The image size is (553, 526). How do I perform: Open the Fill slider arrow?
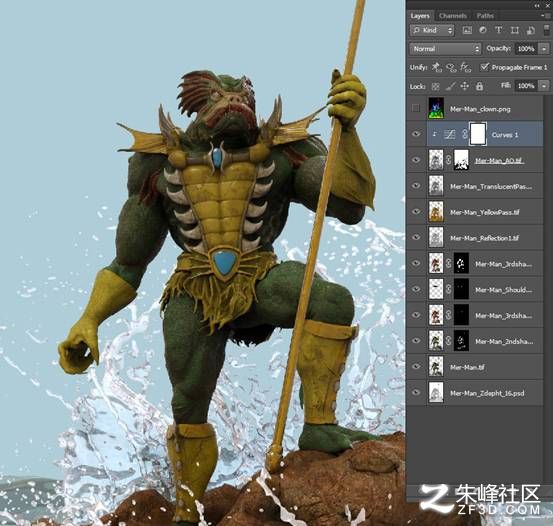coord(543,86)
